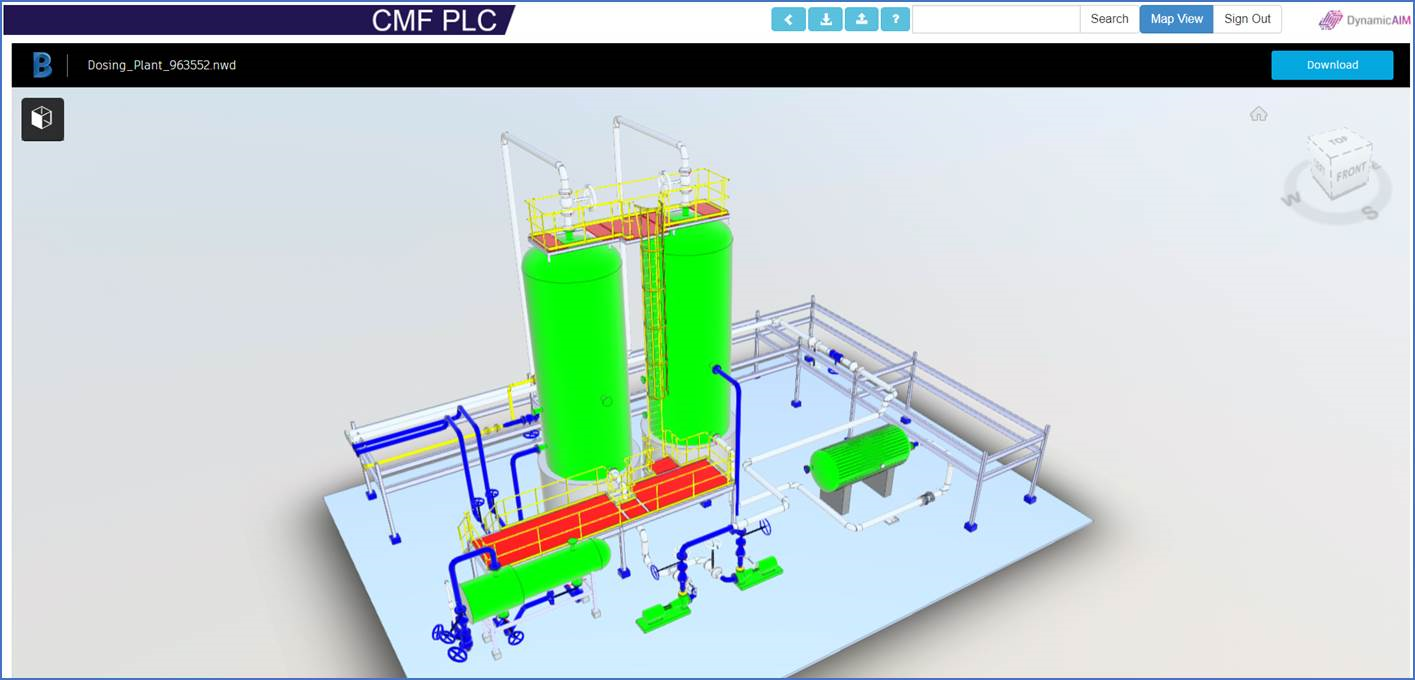Click the CMF PLC header logo
The width and height of the screenshot is (1415, 680).
(x=435, y=20)
